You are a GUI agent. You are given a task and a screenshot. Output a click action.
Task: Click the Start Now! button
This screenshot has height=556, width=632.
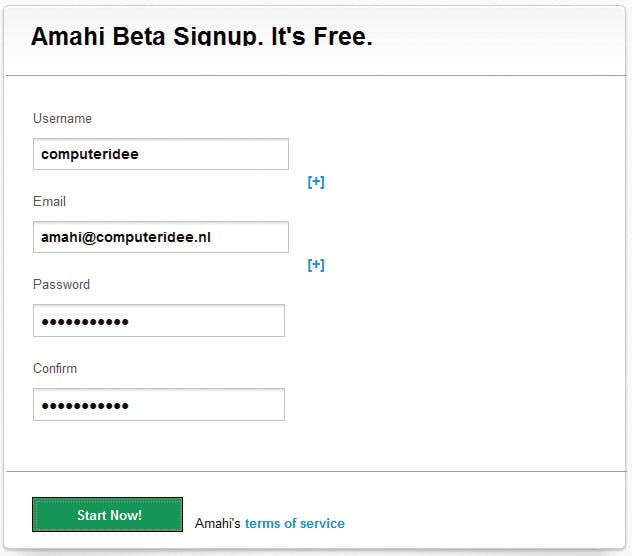pyautogui.click(x=108, y=515)
